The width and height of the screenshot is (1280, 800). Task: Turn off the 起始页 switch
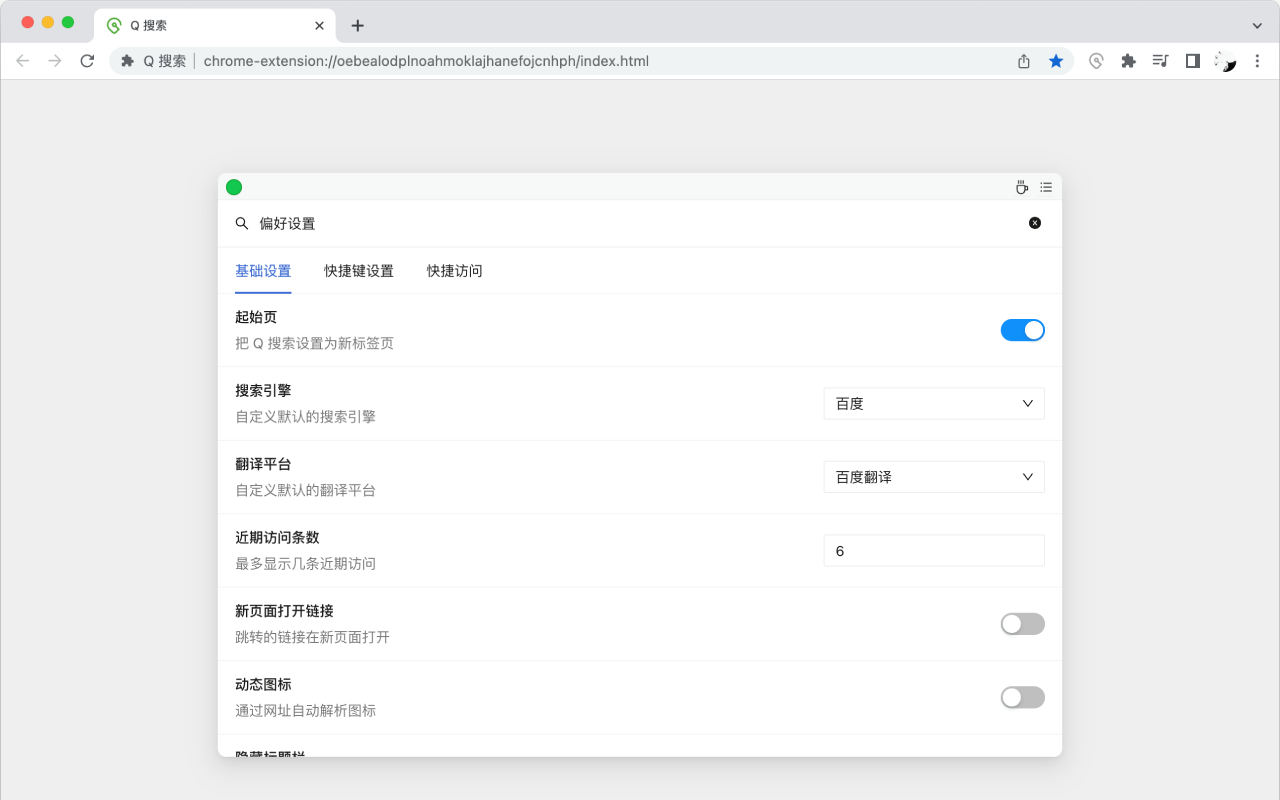pos(1023,330)
